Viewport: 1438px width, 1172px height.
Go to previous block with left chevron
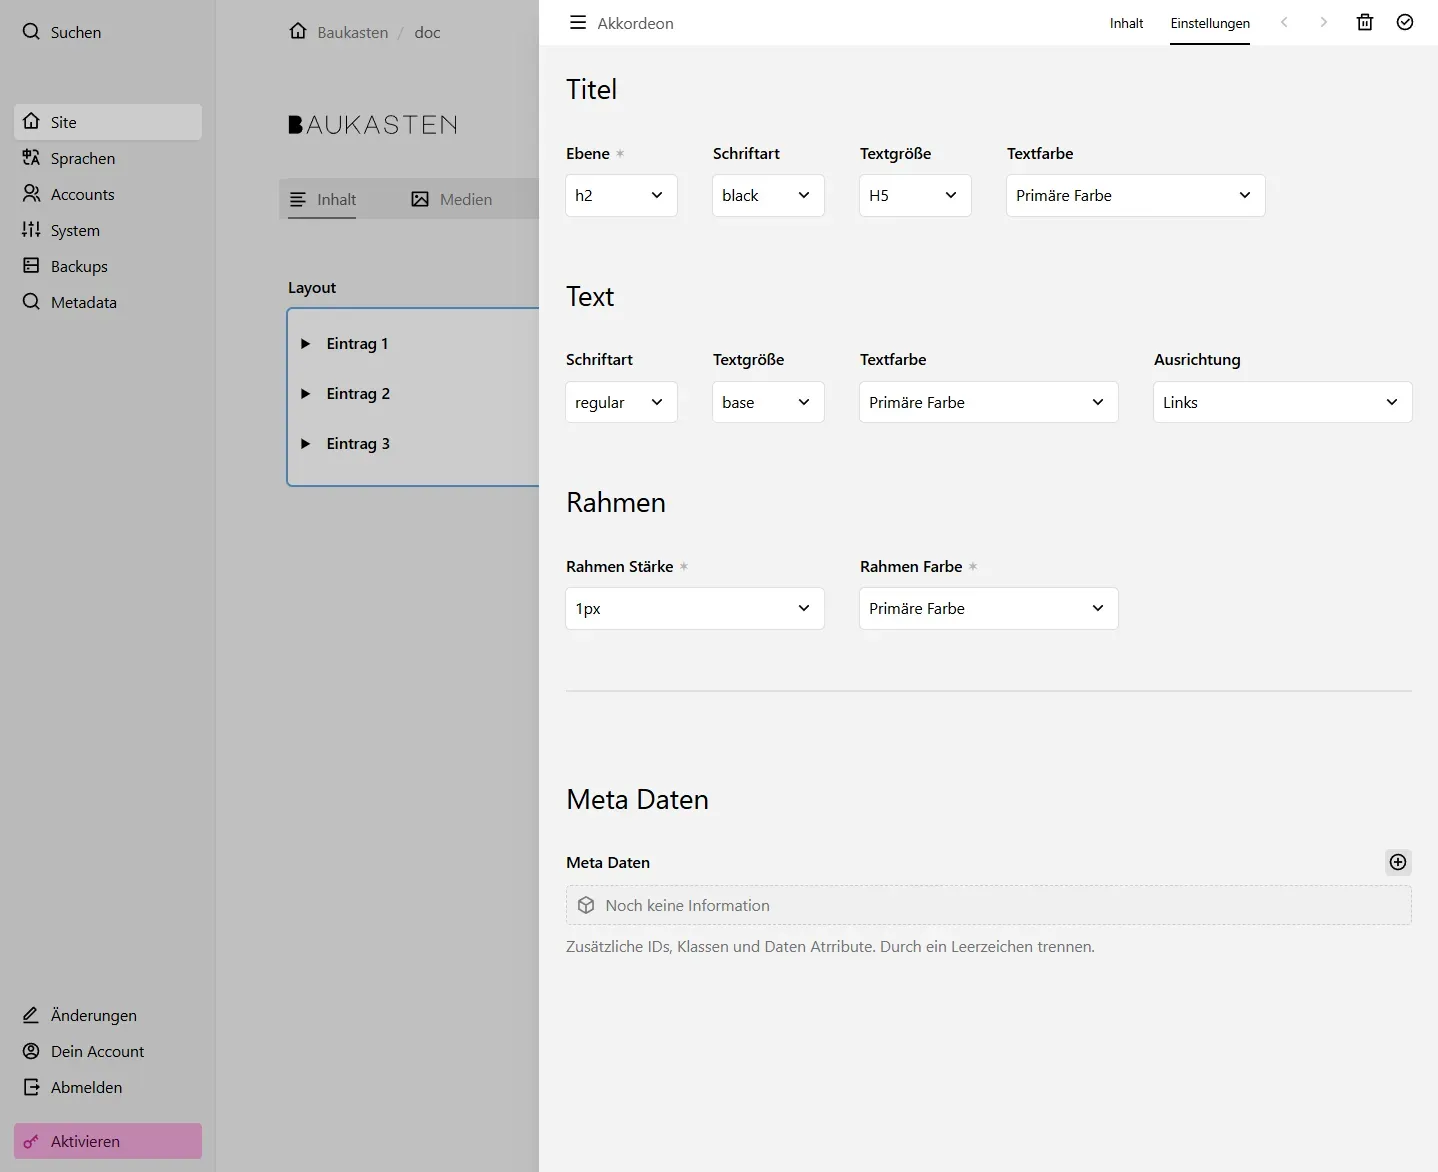click(1284, 22)
